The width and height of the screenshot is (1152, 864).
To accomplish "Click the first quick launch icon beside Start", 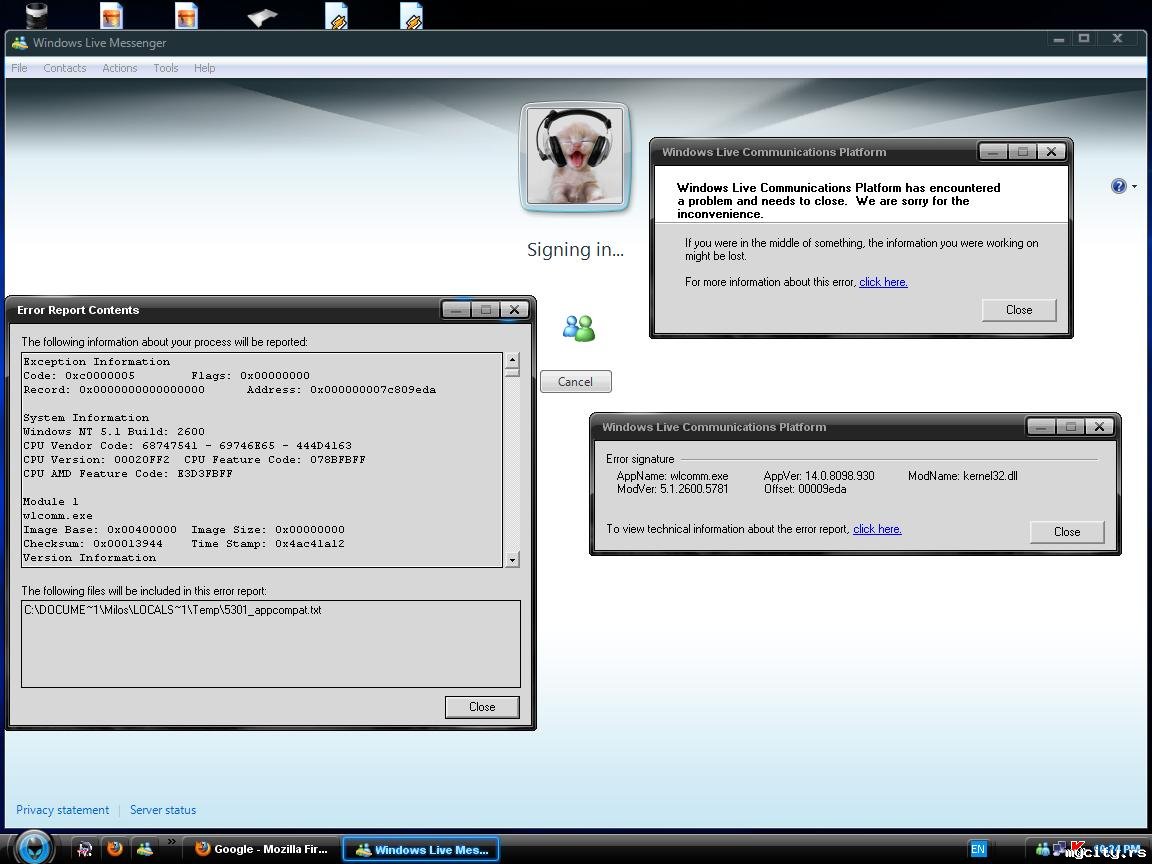I will coord(84,849).
